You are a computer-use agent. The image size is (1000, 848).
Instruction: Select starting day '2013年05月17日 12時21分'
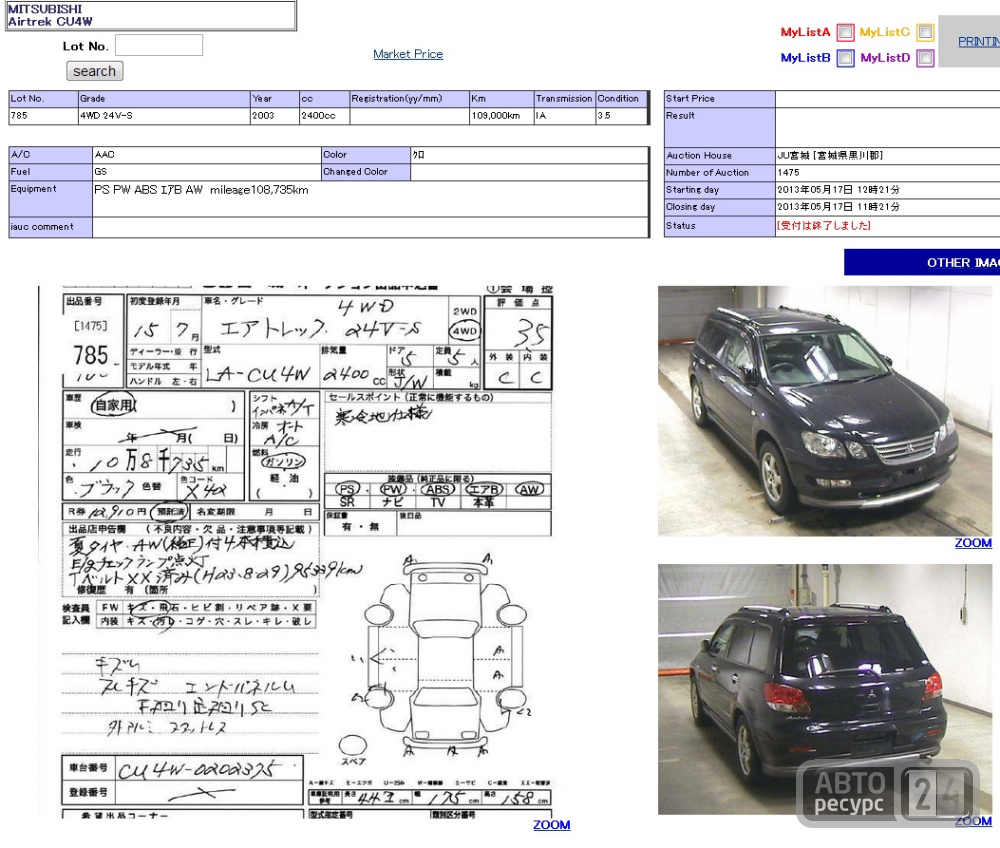[x=838, y=189]
